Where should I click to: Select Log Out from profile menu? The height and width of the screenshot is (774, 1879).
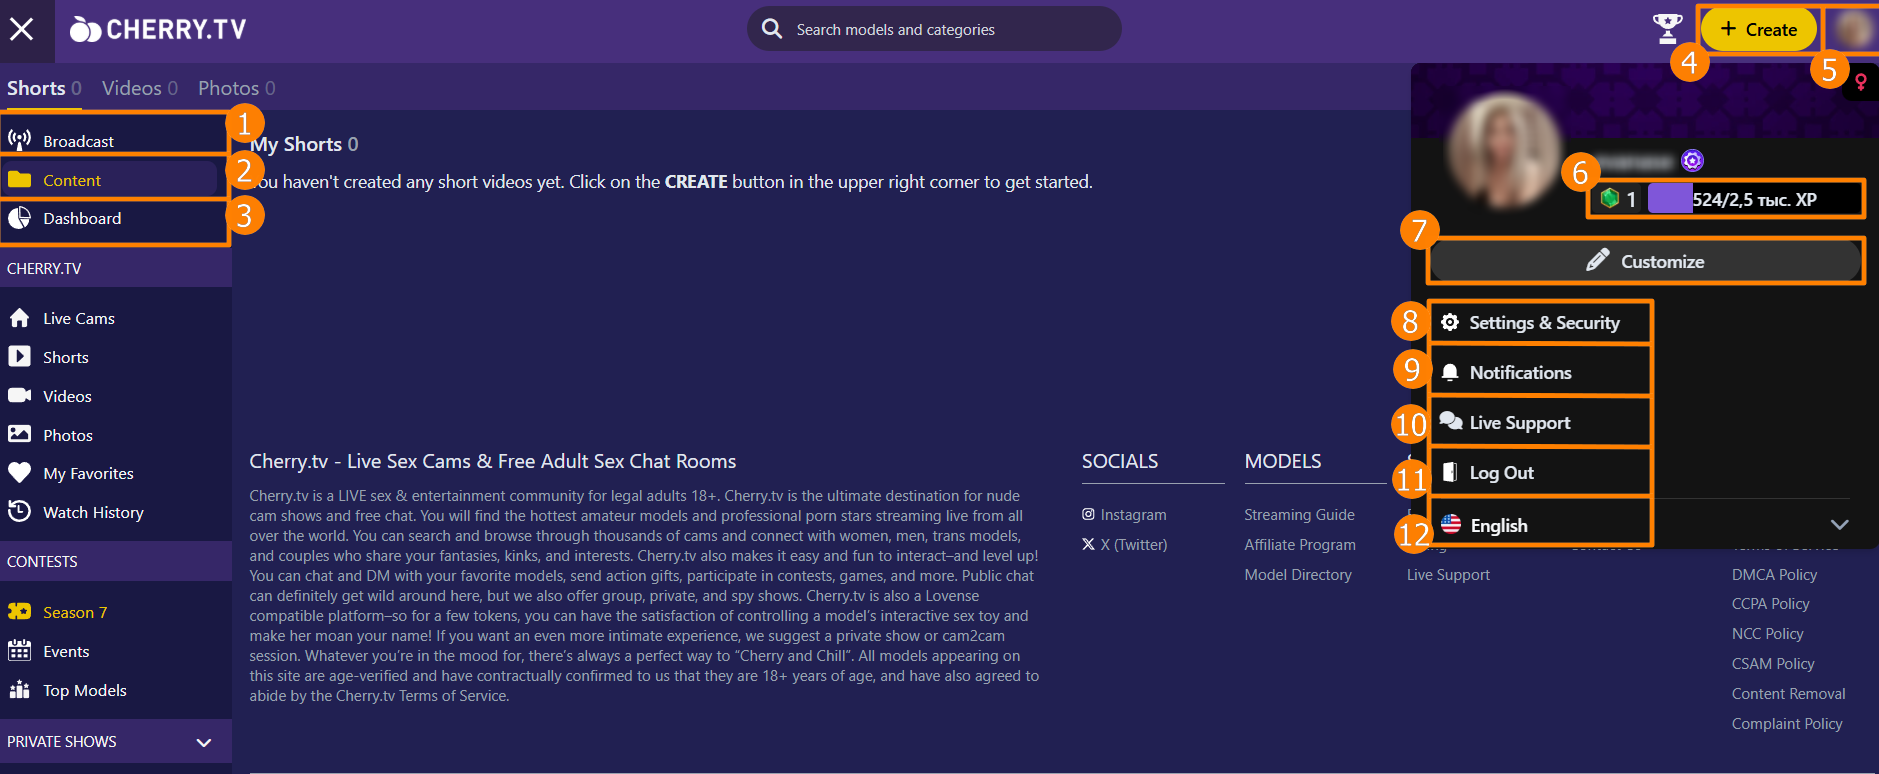(1501, 473)
